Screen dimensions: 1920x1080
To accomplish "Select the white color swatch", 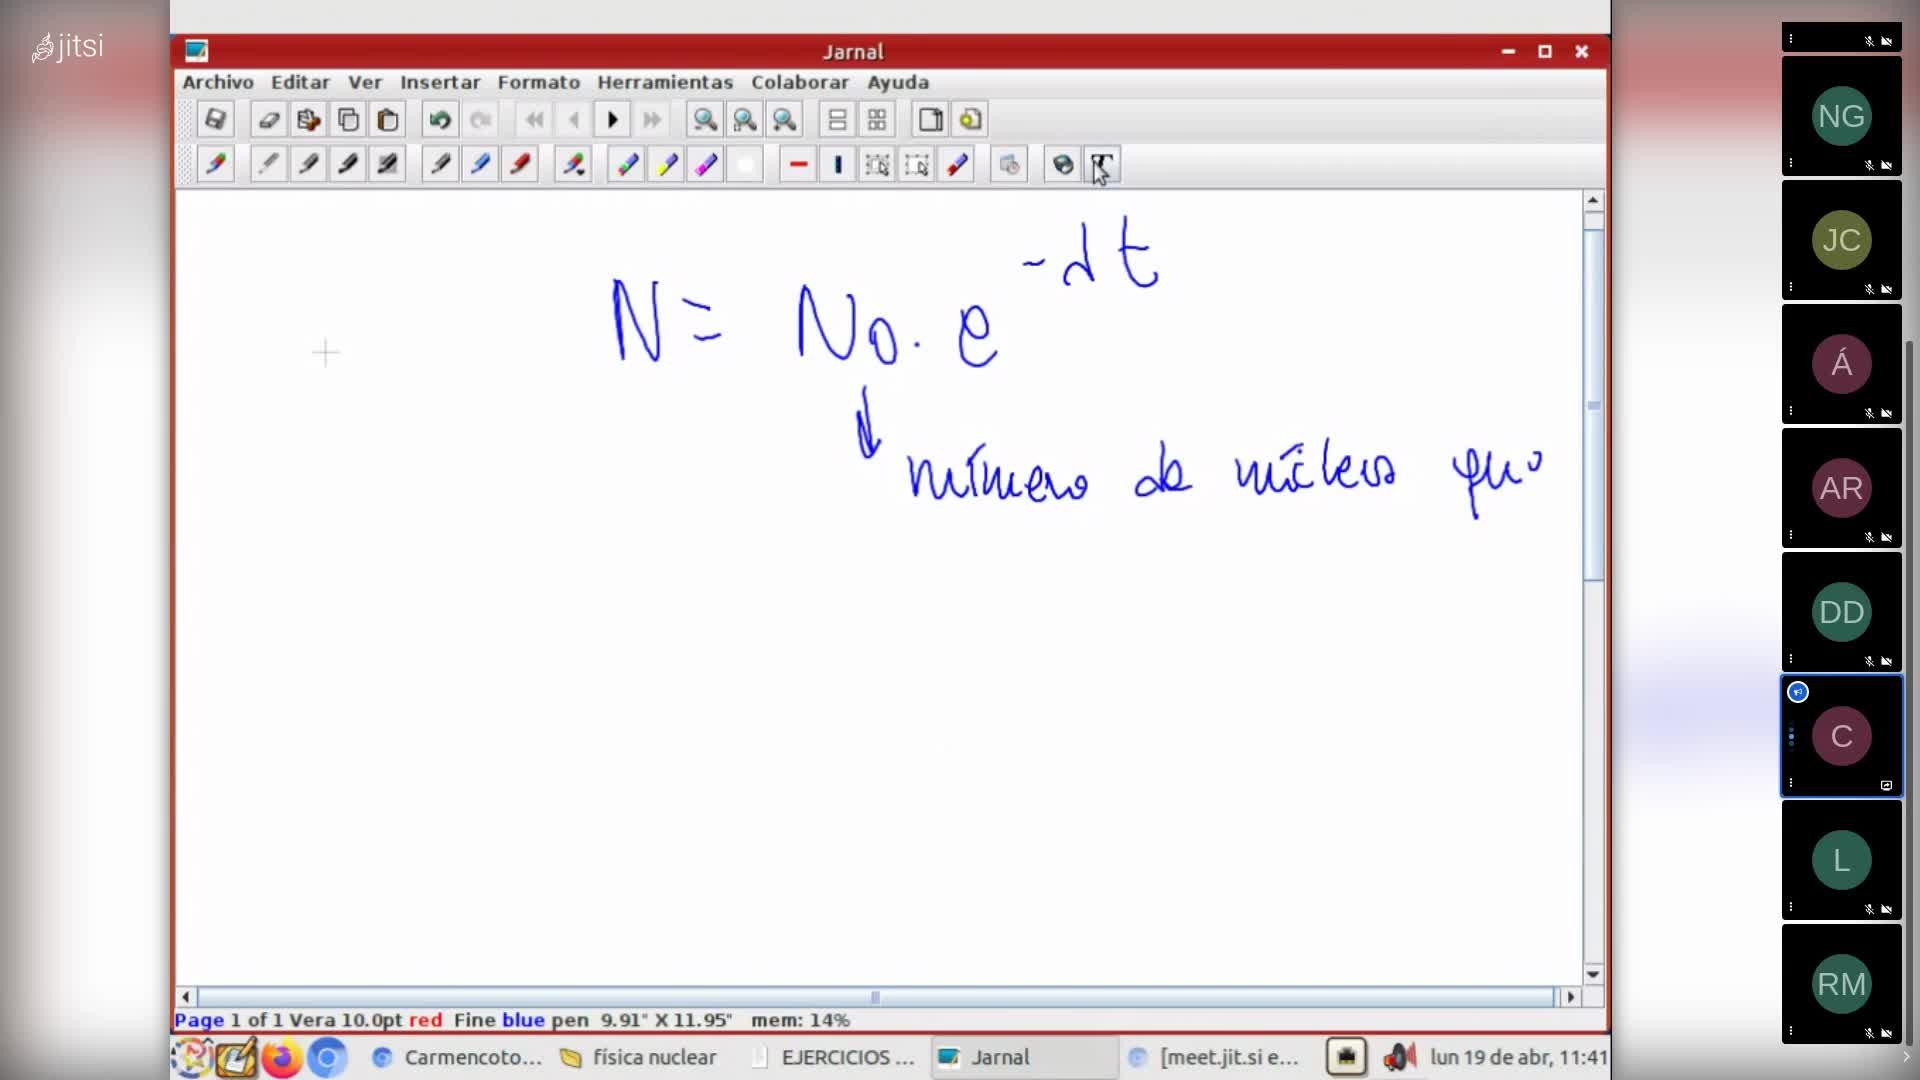I will [x=746, y=165].
